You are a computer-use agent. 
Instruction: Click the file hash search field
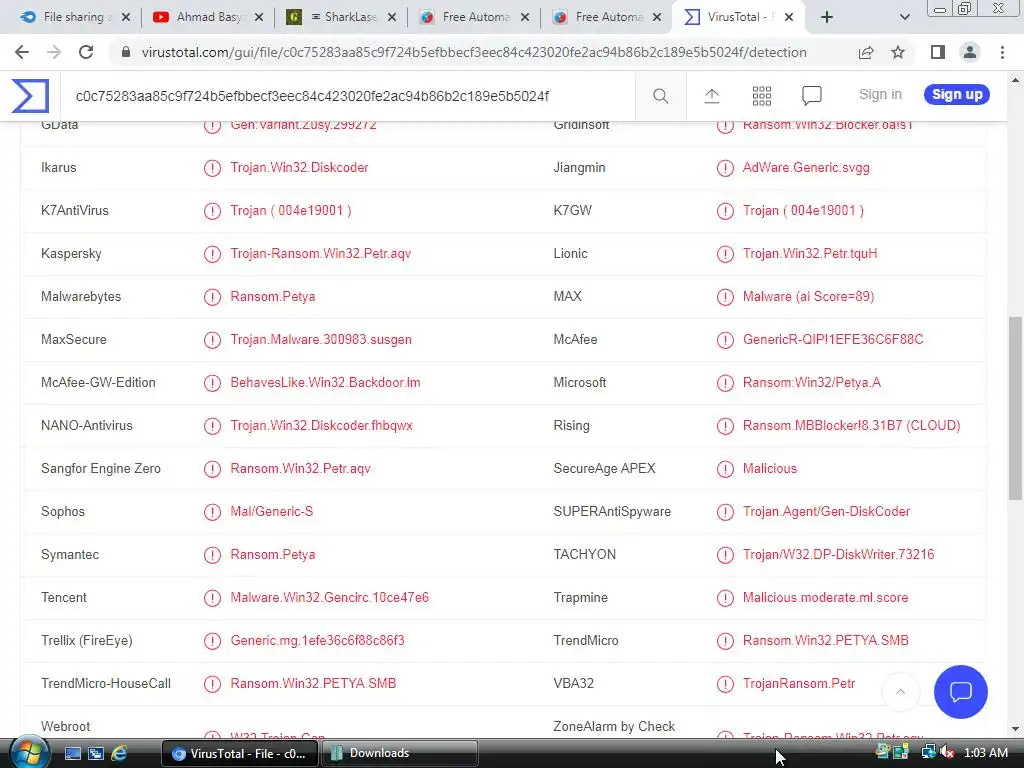(x=349, y=96)
